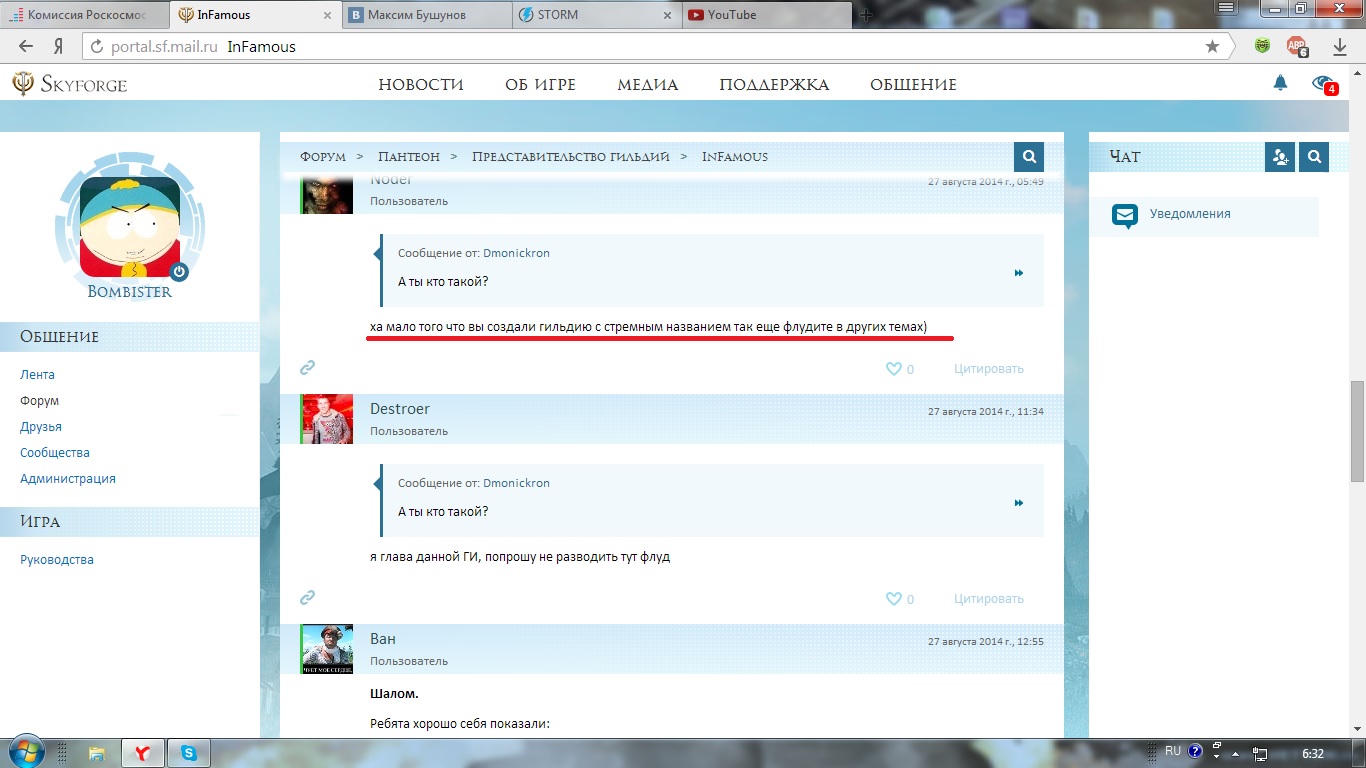The width and height of the screenshot is (1366, 768).
Task: Click the Форум breadcrumb
Action: pyautogui.click(x=323, y=157)
